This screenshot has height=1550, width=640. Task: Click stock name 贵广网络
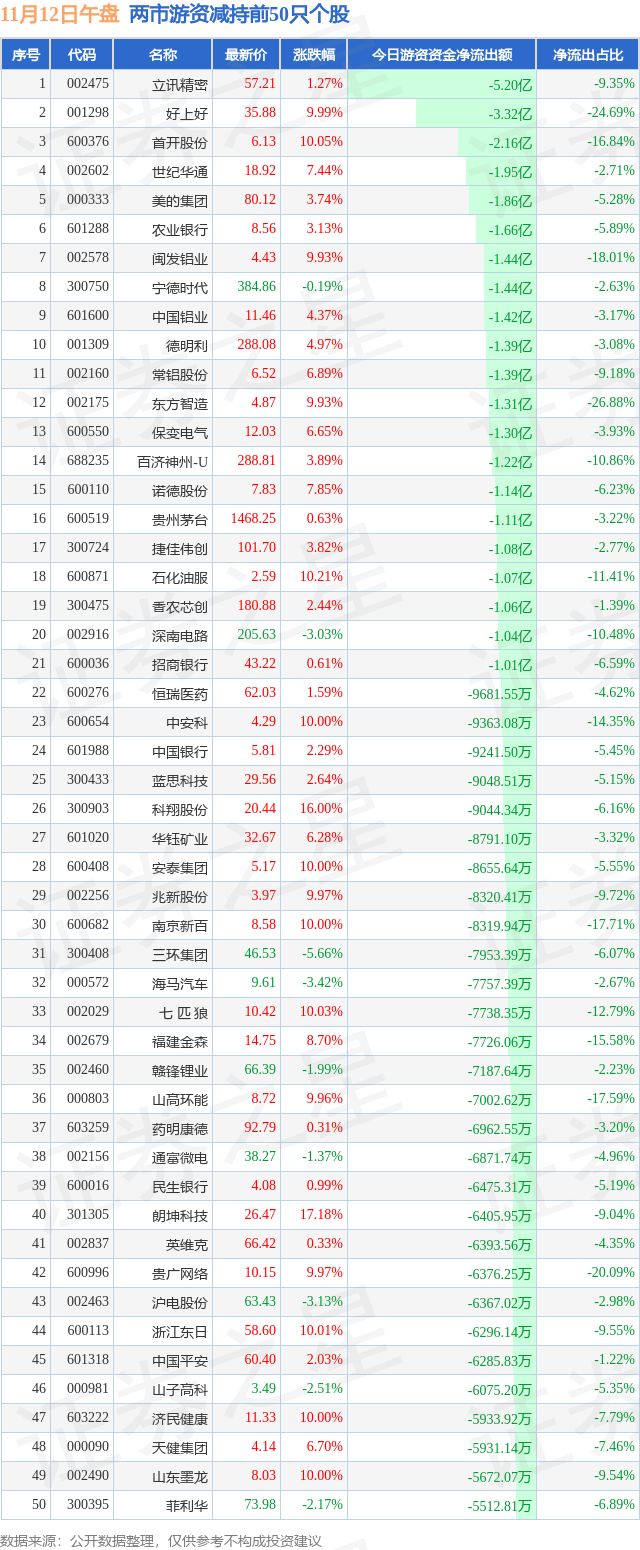[x=180, y=1274]
